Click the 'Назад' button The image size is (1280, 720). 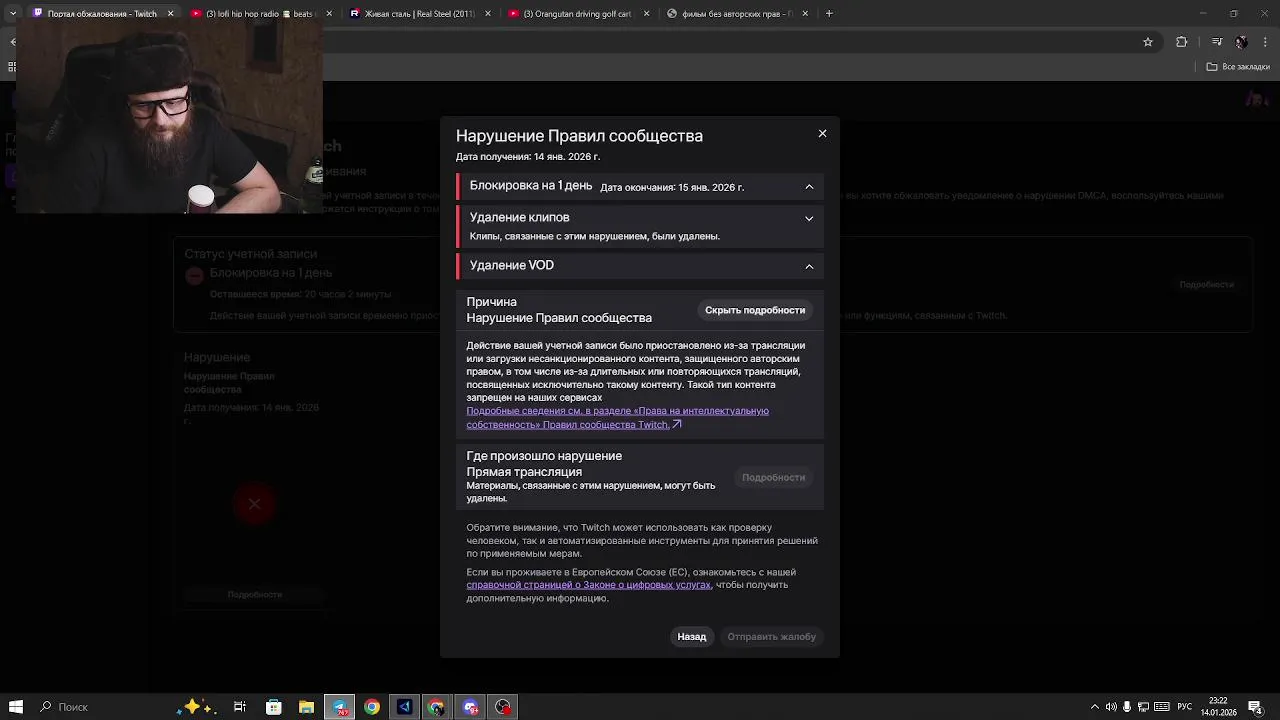692,637
